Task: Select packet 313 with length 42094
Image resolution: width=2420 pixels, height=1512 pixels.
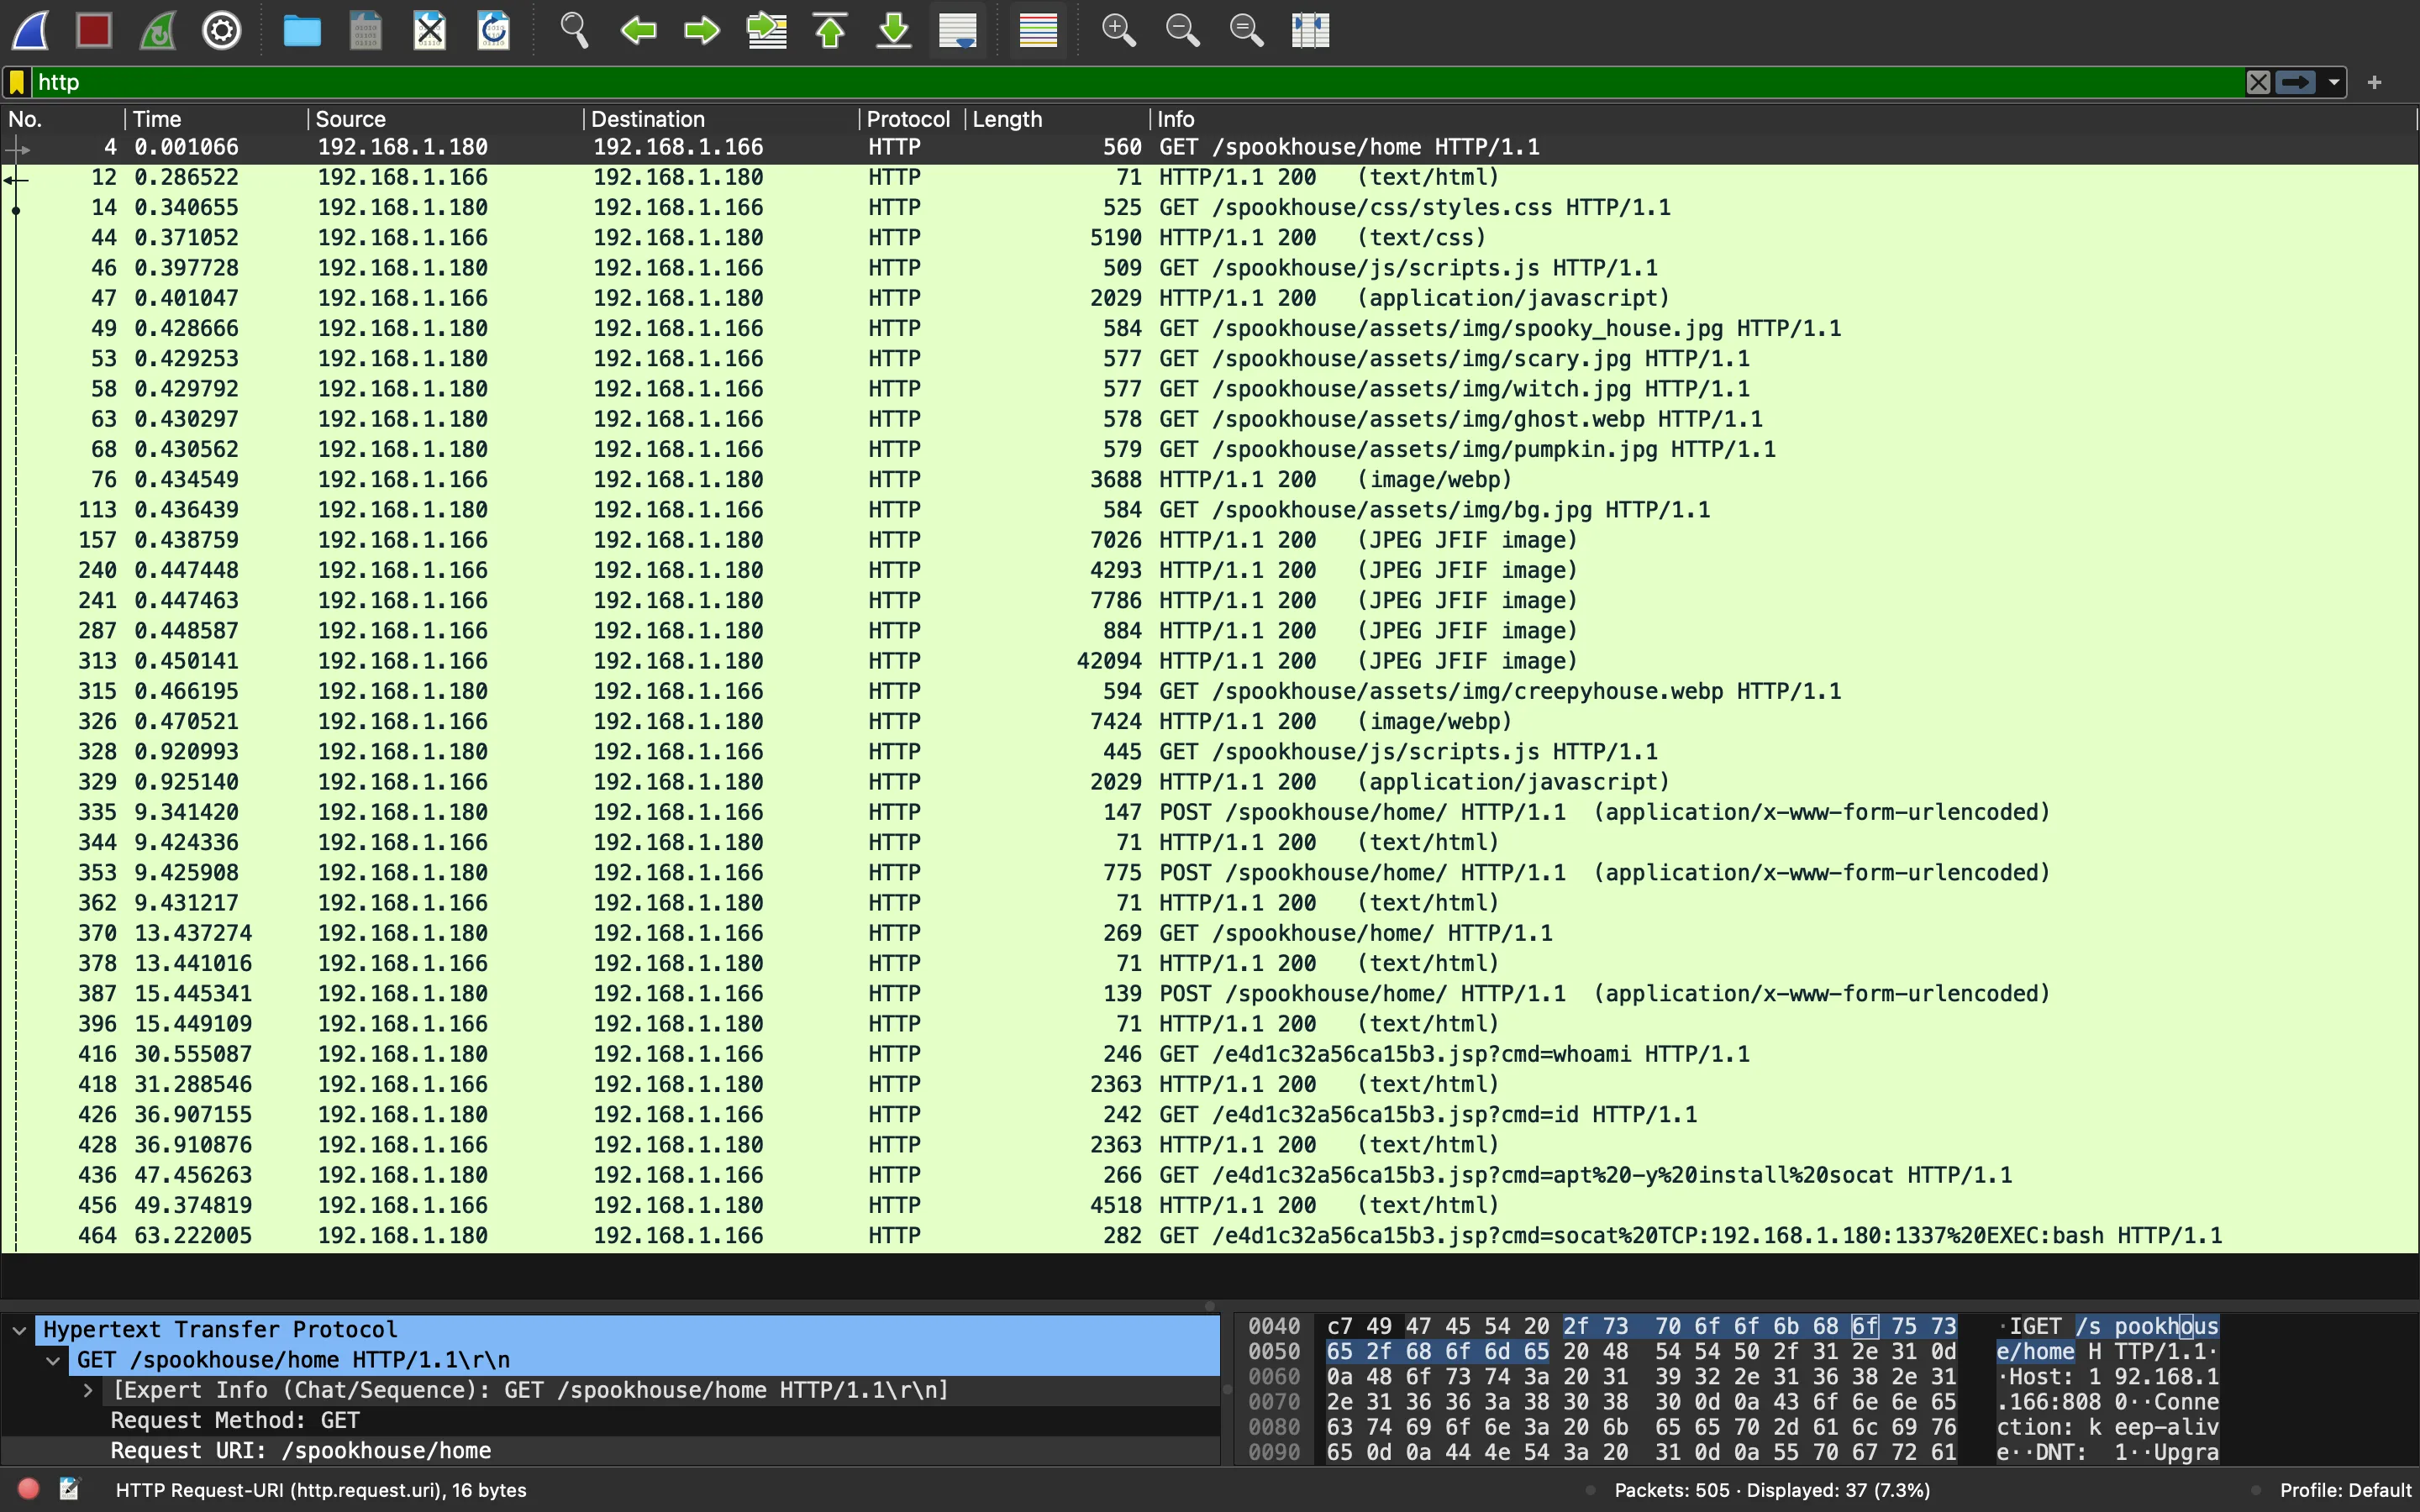Action: (1209, 661)
